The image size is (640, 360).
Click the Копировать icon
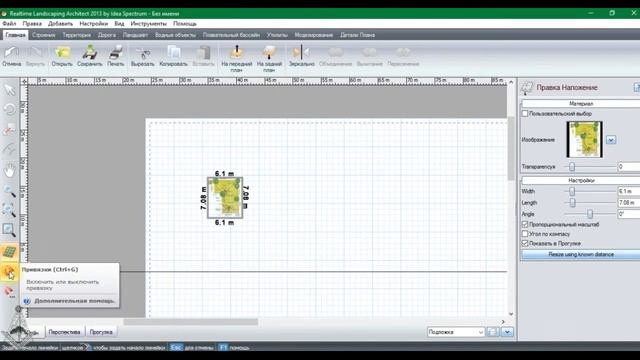click(173, 53)
